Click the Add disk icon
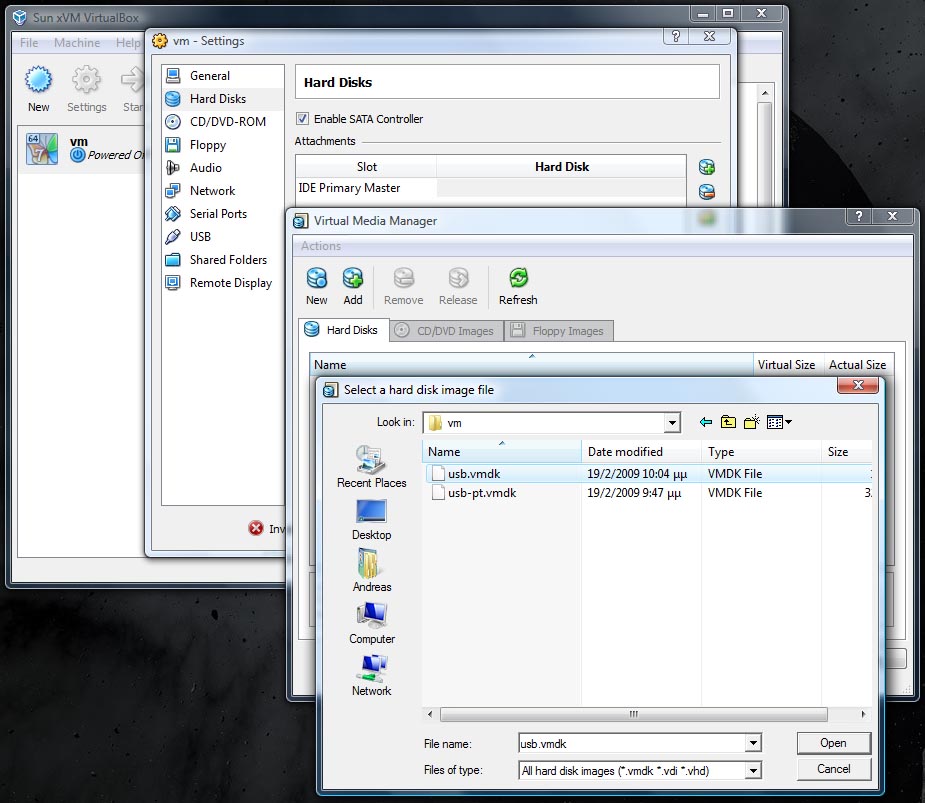The image size is (925, 803). [353, 279]
